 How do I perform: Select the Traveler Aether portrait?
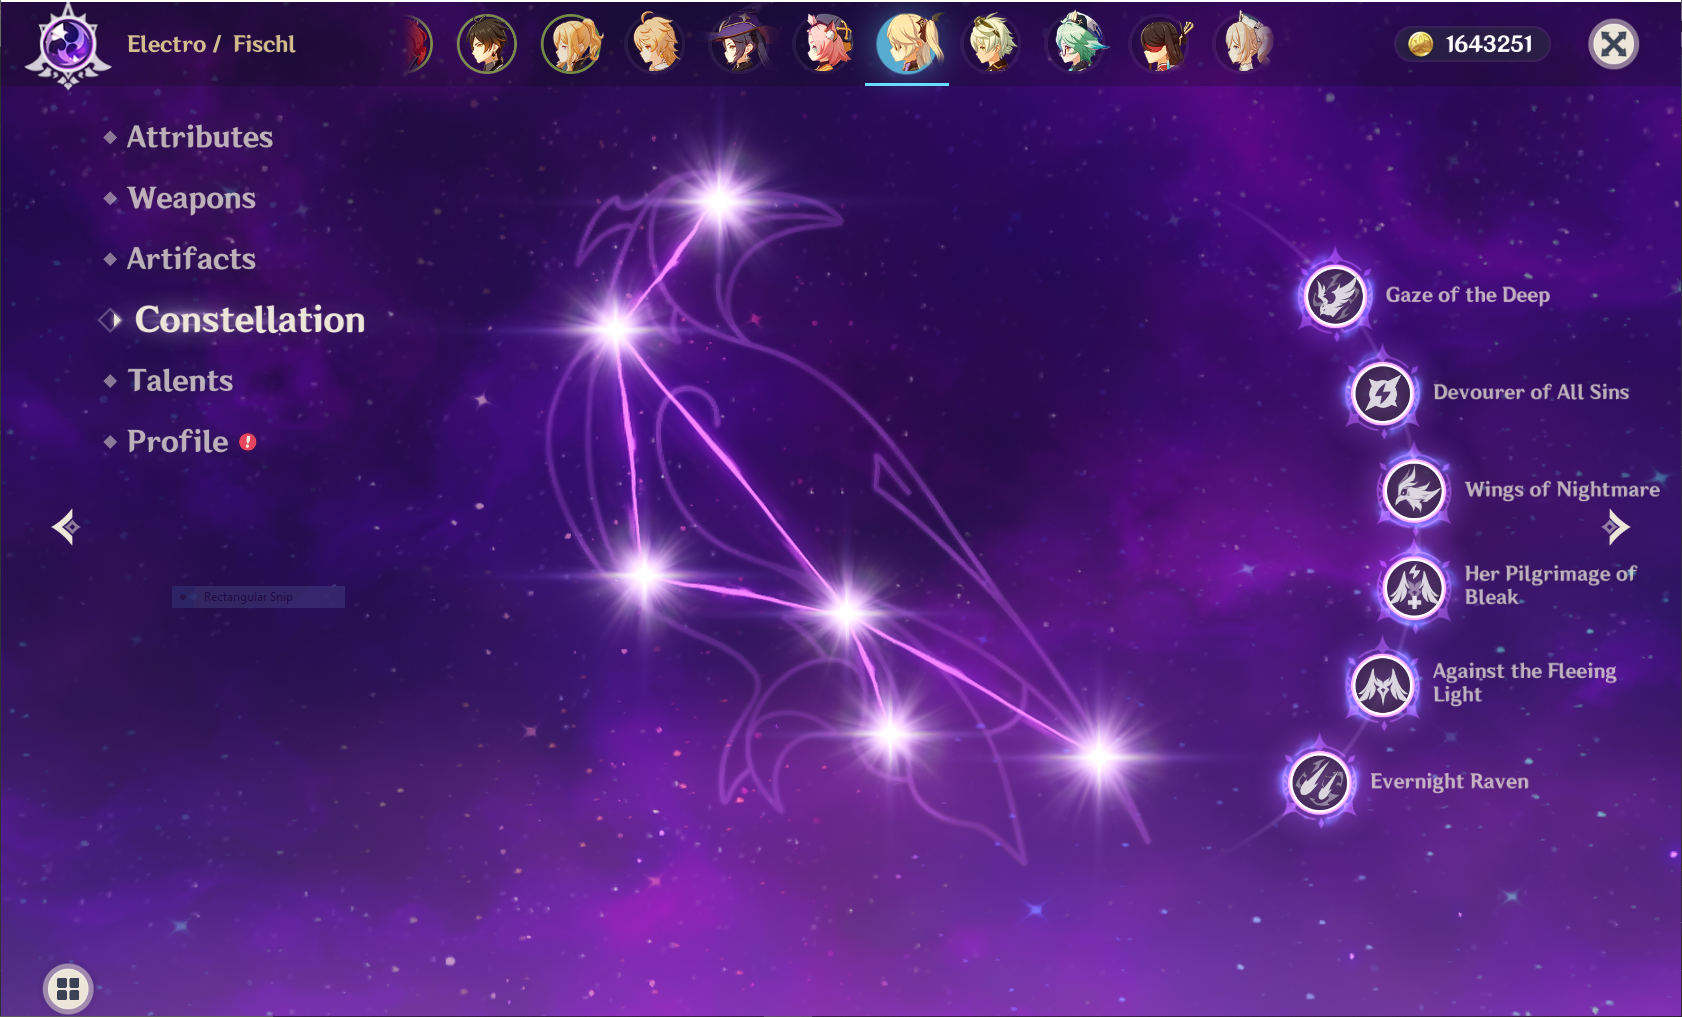point(655,44)
